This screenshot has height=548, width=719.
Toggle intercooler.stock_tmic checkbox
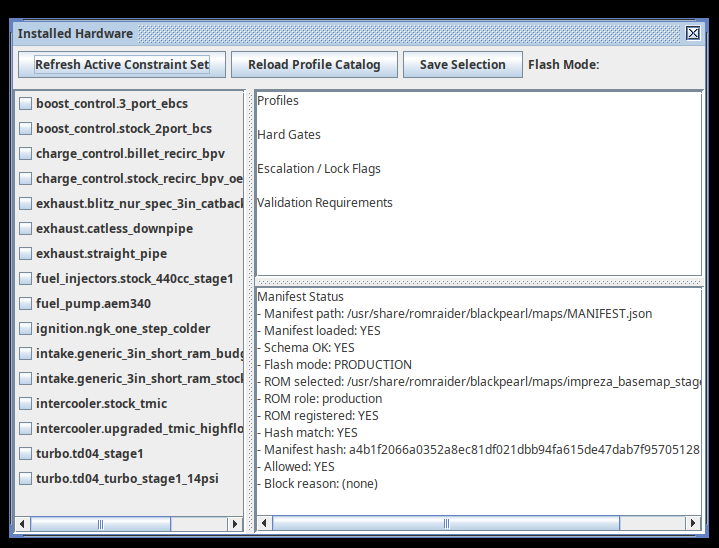point(26,404)
